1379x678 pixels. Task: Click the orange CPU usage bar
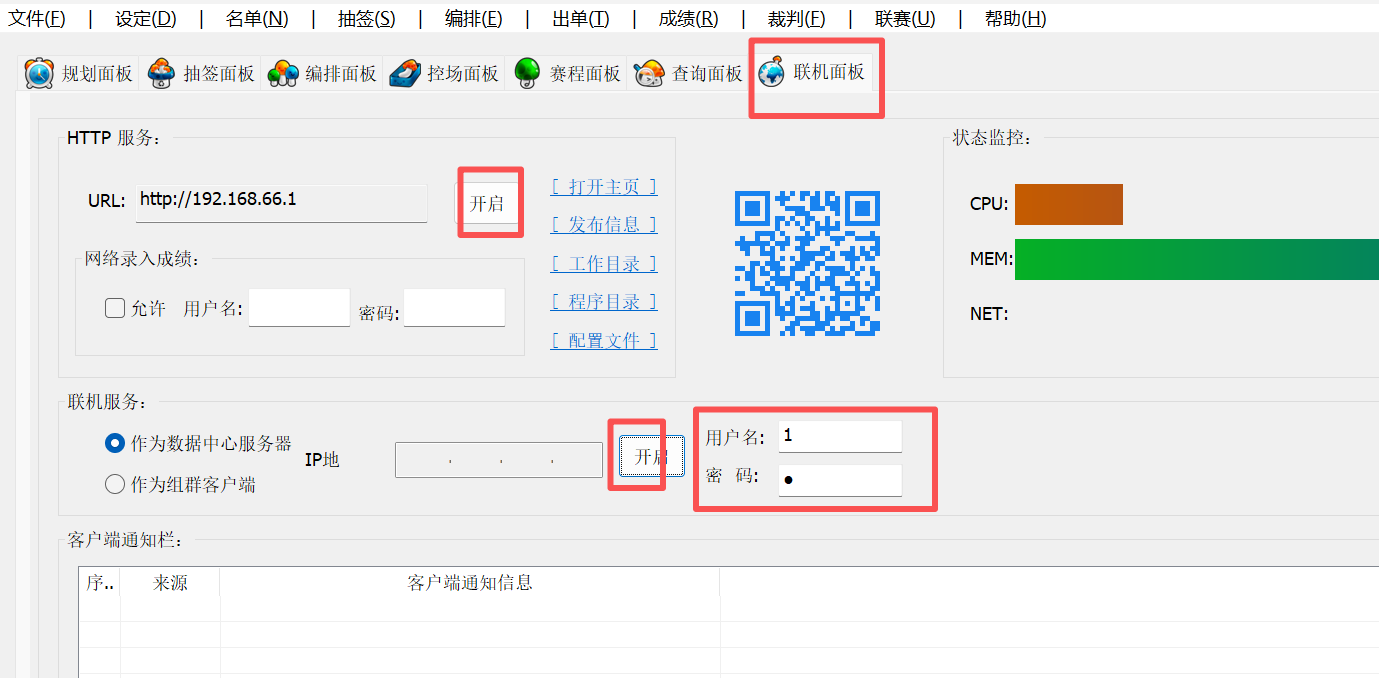(1068, 204)
